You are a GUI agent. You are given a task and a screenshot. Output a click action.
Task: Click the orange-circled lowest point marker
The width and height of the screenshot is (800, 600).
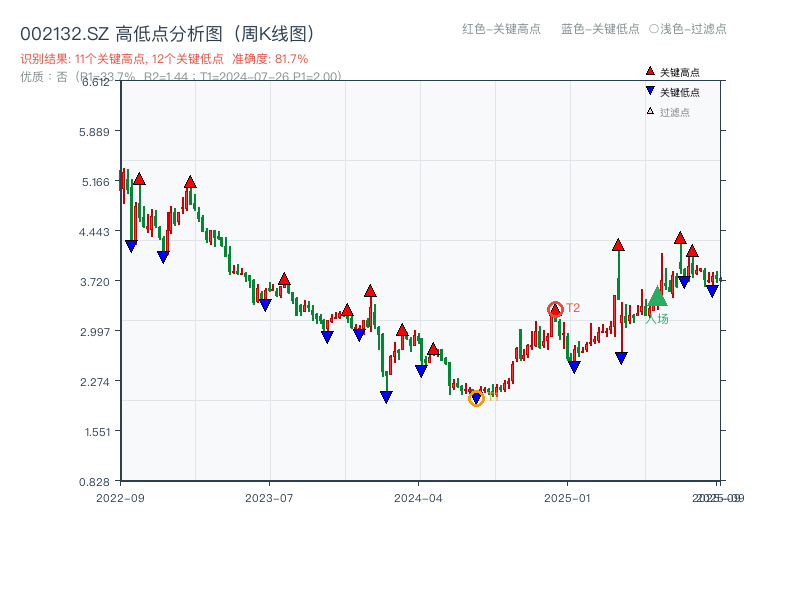click(476, 398)
